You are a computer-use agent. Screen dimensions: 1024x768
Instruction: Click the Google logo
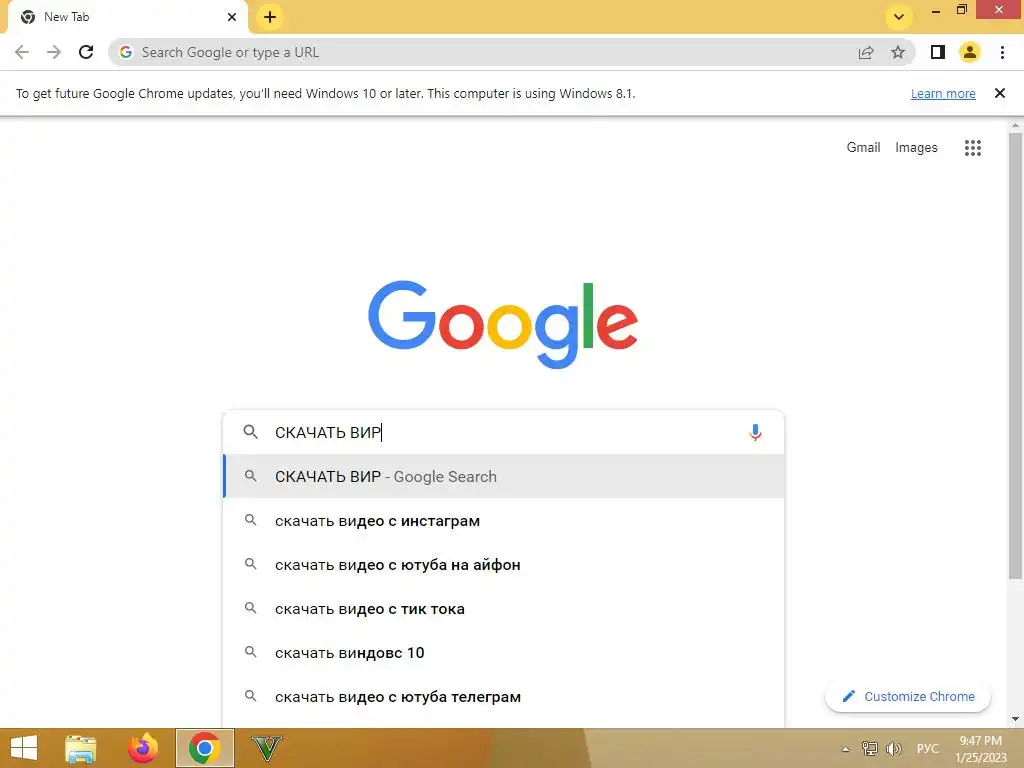(x=503, y=325)
